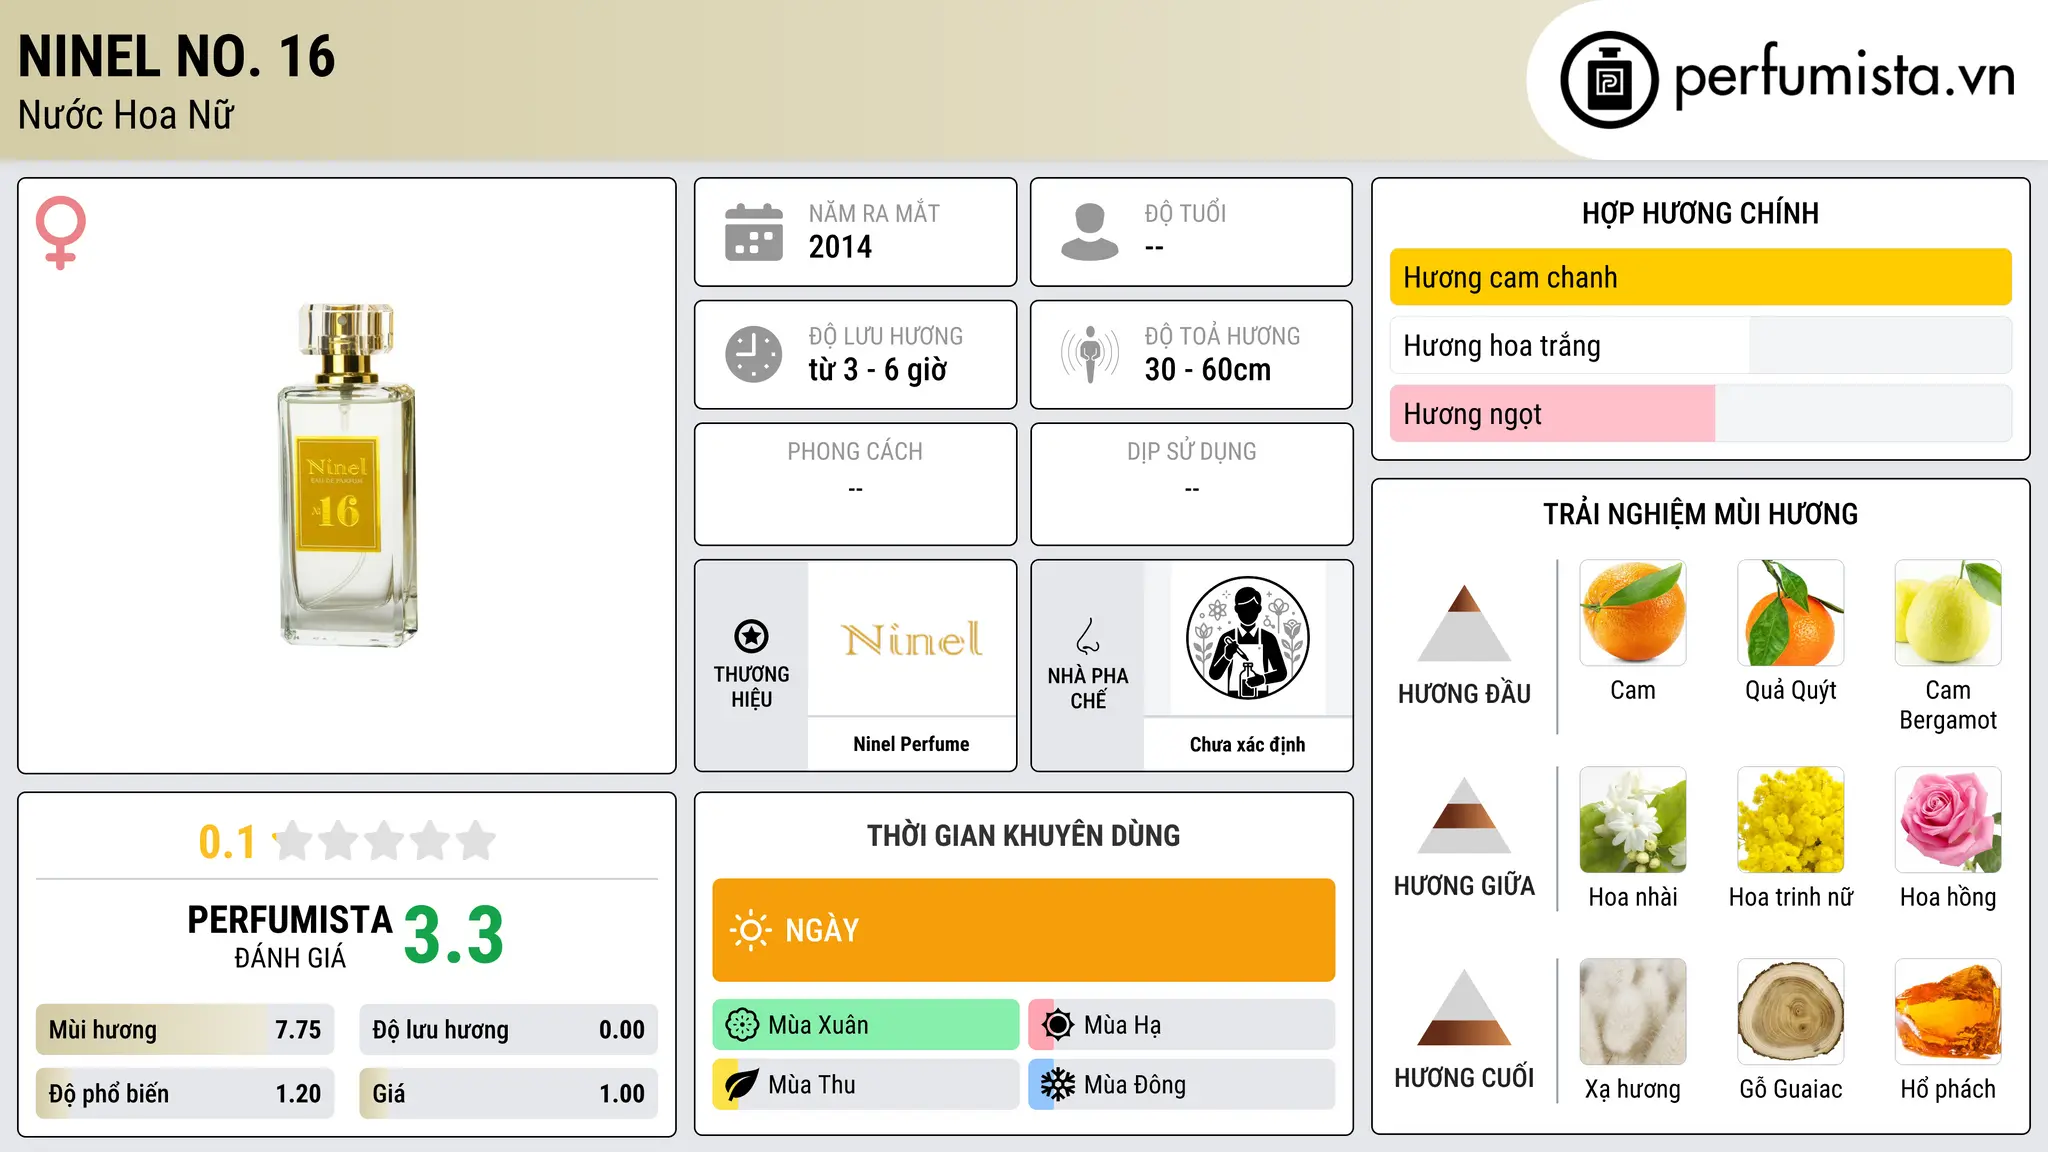This screenshot has height=1152, width=2048.
Task: Select the Hoa hồng rose note image
Action: [1948, 820]
